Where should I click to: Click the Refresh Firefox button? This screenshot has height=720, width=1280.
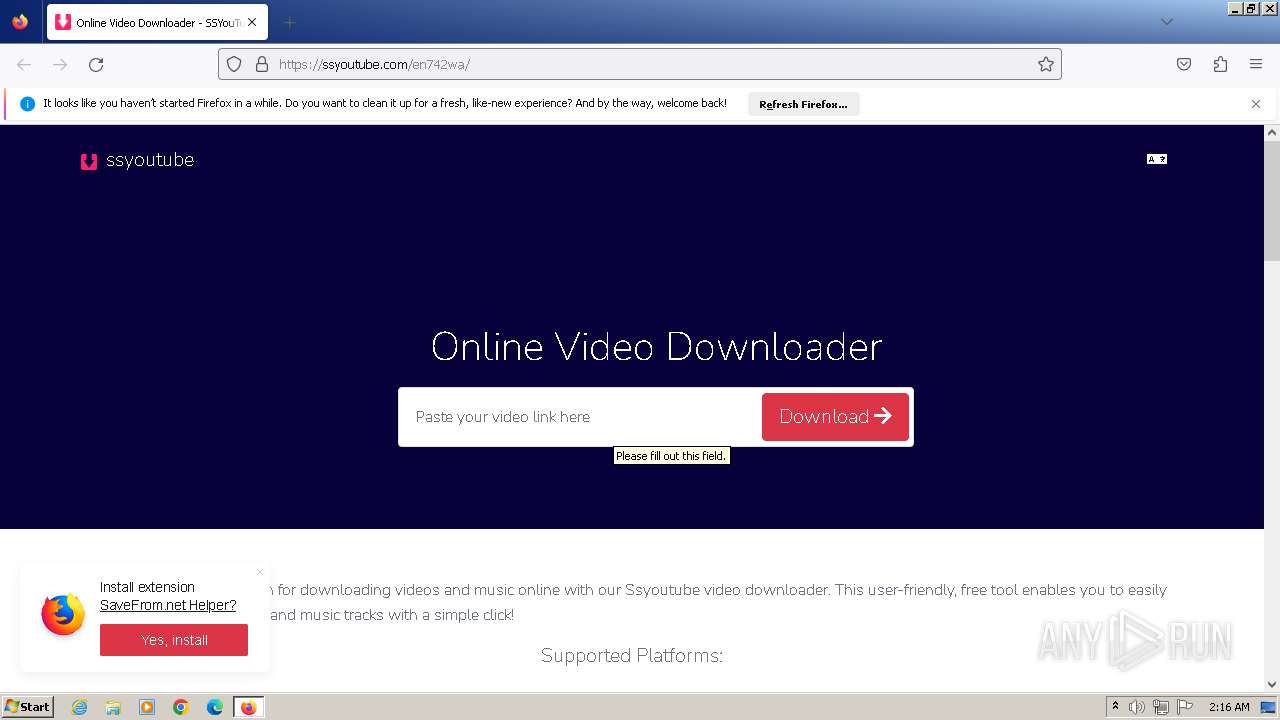(x=803, y=104)
